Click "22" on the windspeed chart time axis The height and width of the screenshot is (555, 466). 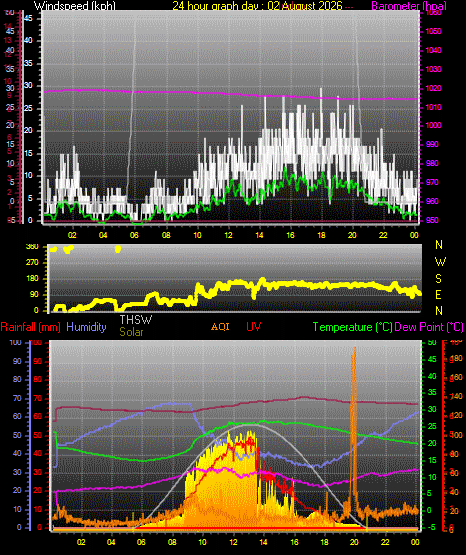point(383,235)
